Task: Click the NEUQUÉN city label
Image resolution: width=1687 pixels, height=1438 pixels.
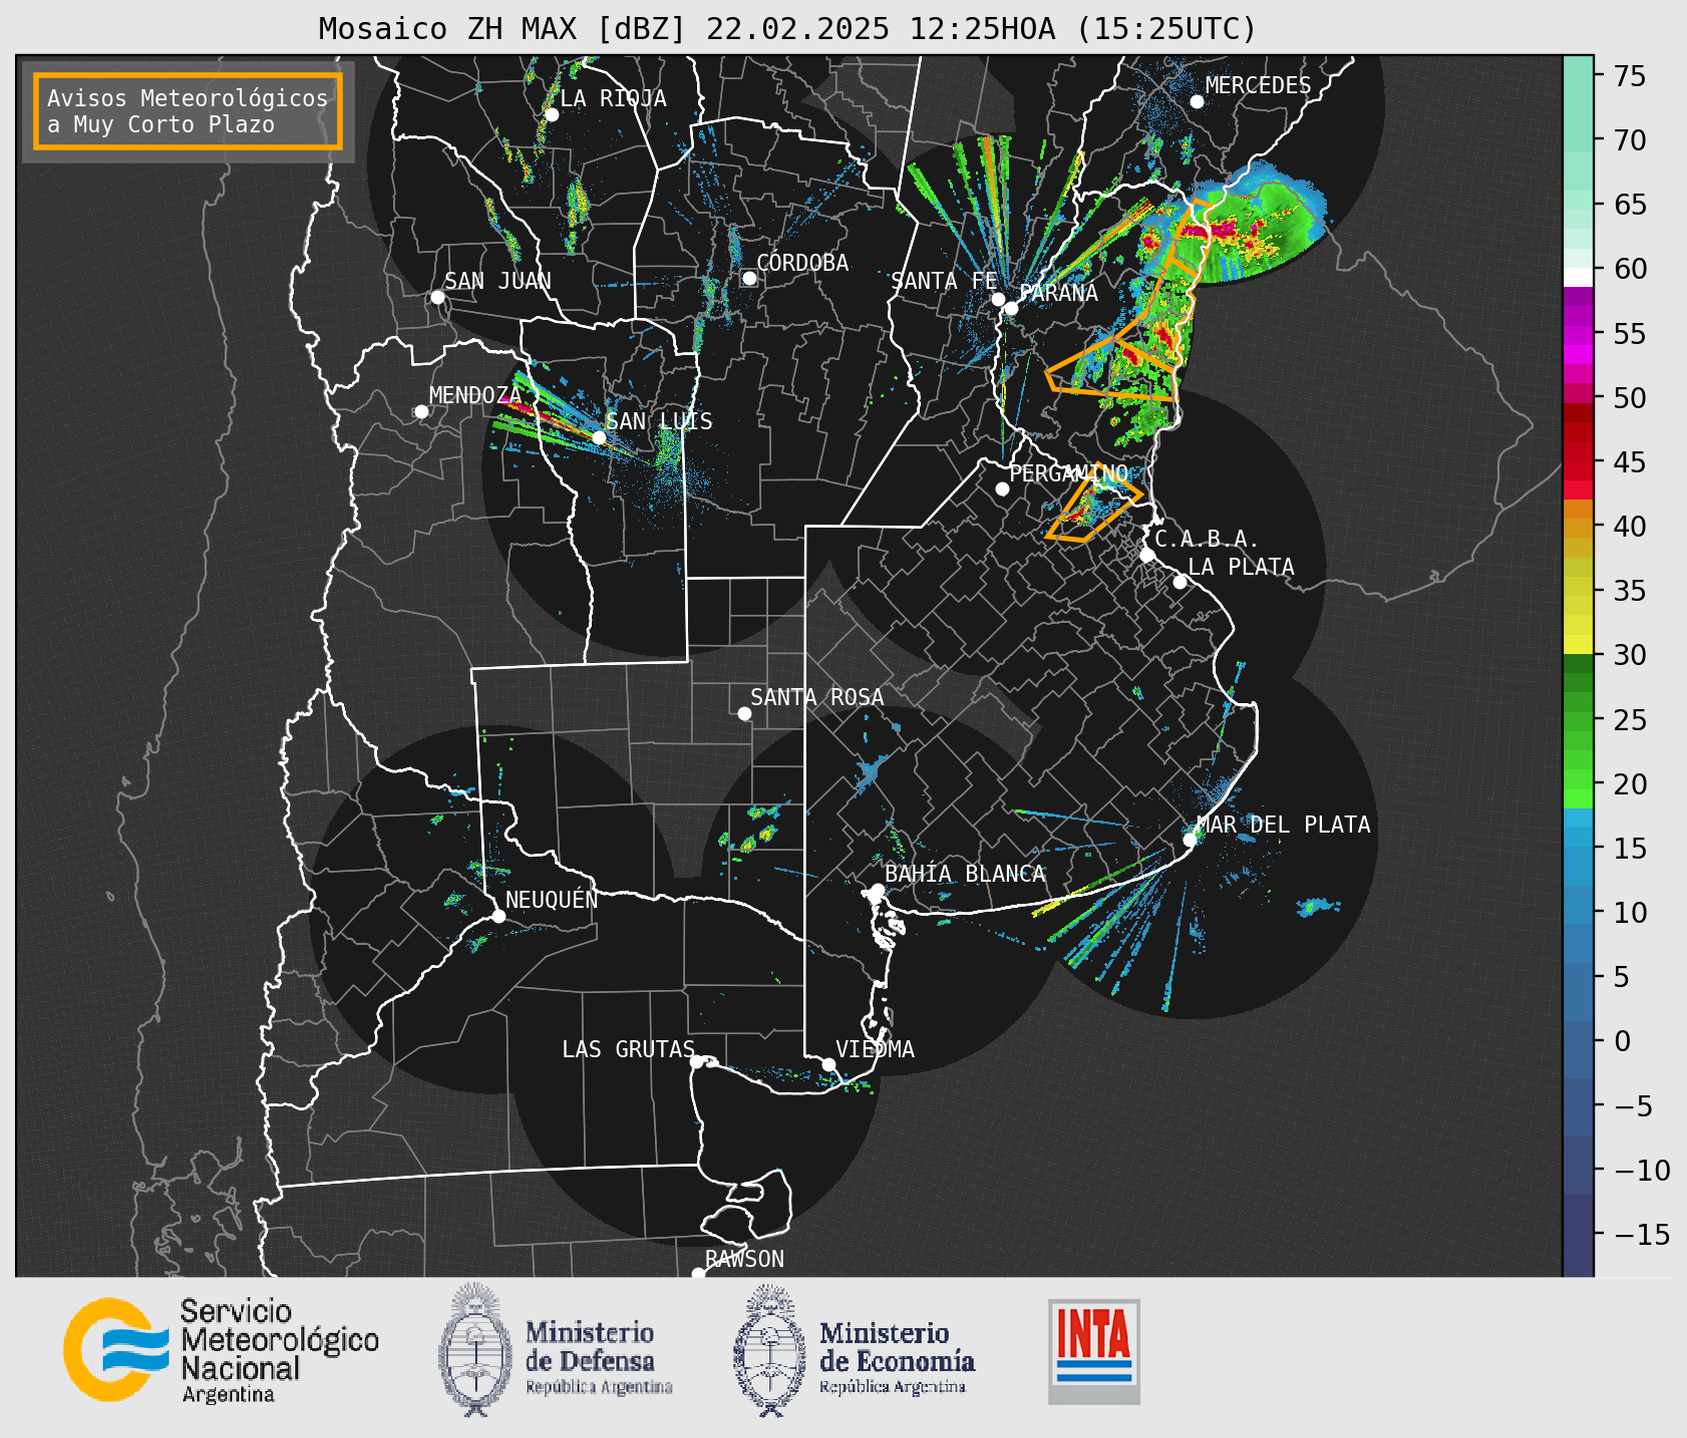Action: (x=552, y=899)
